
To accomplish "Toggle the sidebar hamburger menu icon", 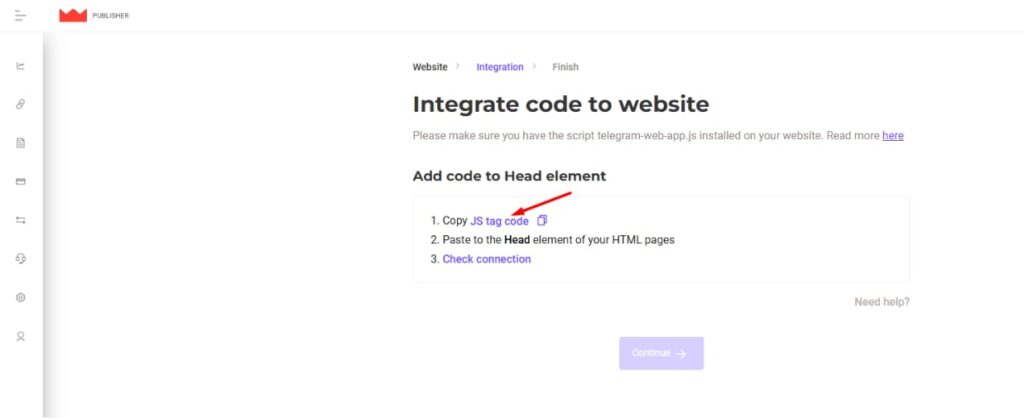I will click(21, 16).
